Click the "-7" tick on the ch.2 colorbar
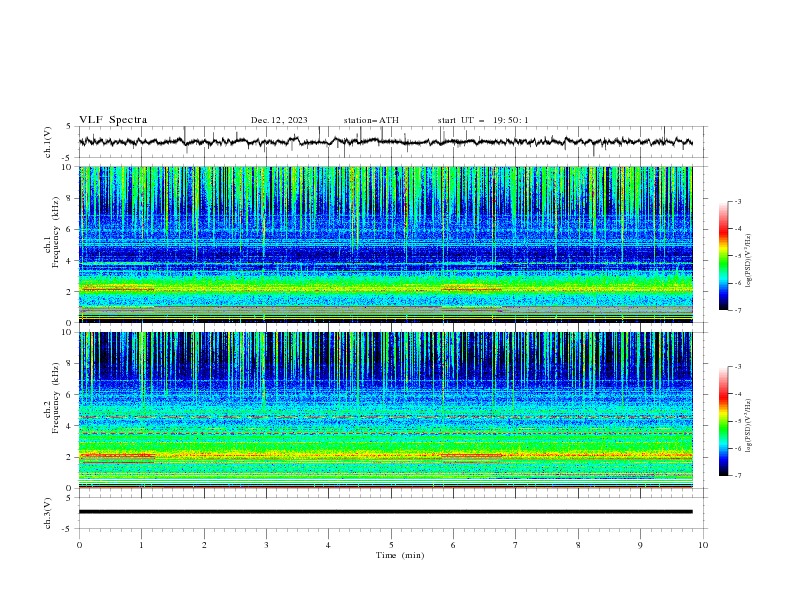Image resolution: width=792 pixels, height=612 pixels. (x=738, y=476)
